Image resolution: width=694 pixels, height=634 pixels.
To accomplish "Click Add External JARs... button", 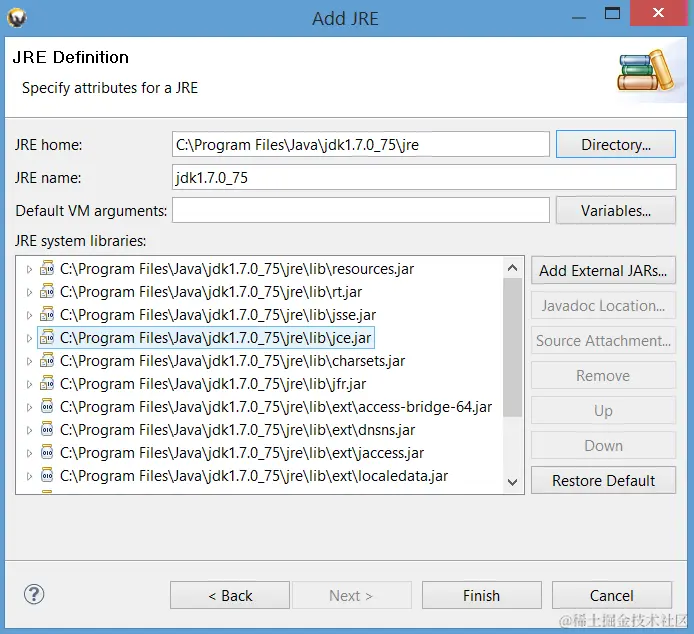I will tap(603, 270).
